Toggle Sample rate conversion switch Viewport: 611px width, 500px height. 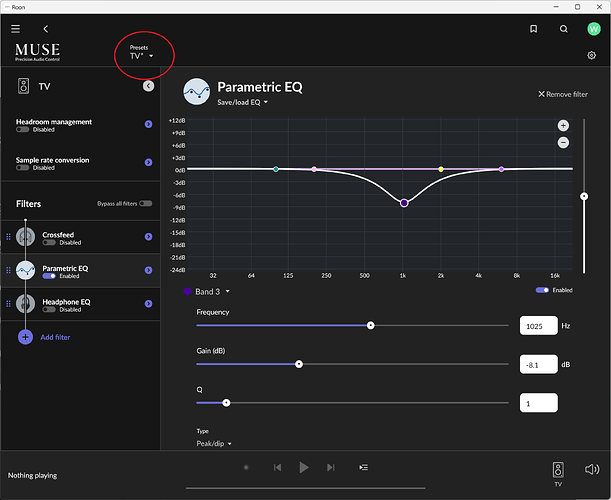[x=23, y=168]
